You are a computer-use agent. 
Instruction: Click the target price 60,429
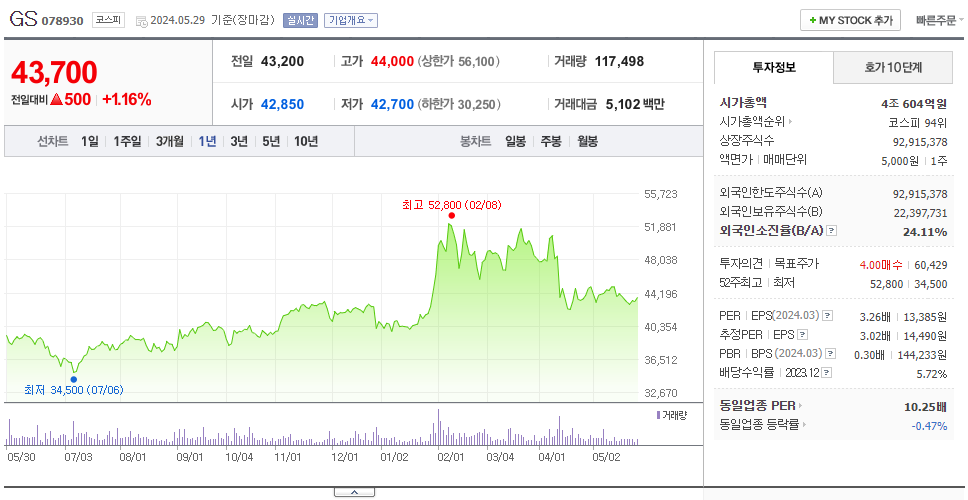[x=931, y=265]
